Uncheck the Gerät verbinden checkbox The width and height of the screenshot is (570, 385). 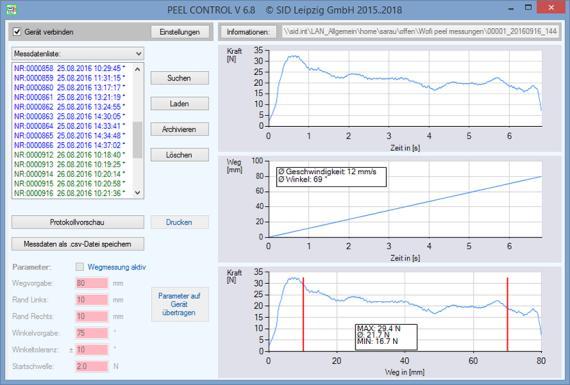coord(17,32)
